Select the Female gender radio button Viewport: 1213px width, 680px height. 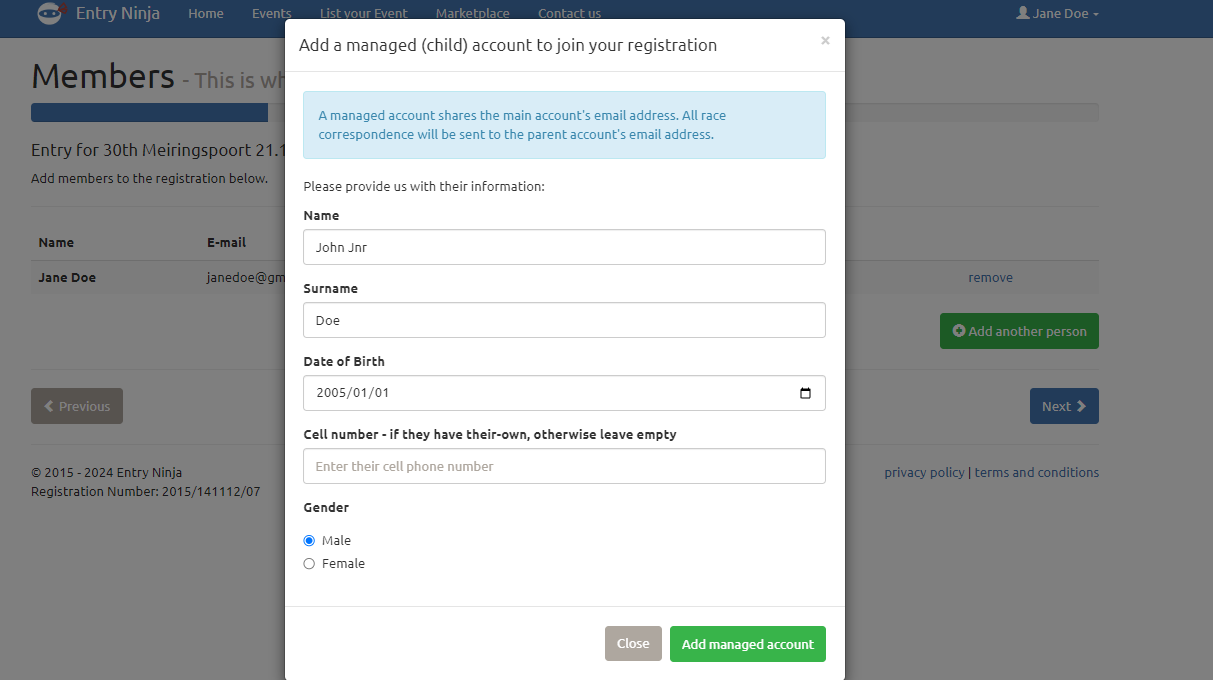[309, 564]
